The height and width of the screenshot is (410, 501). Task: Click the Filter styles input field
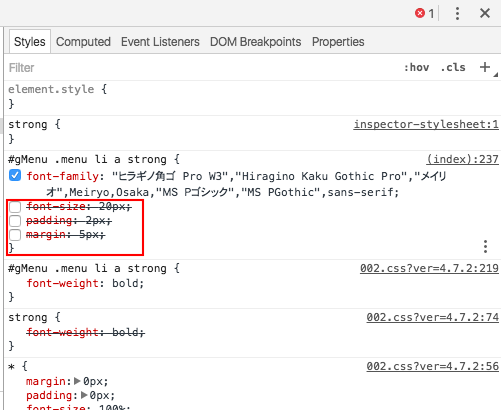click(x=200, y=68)
